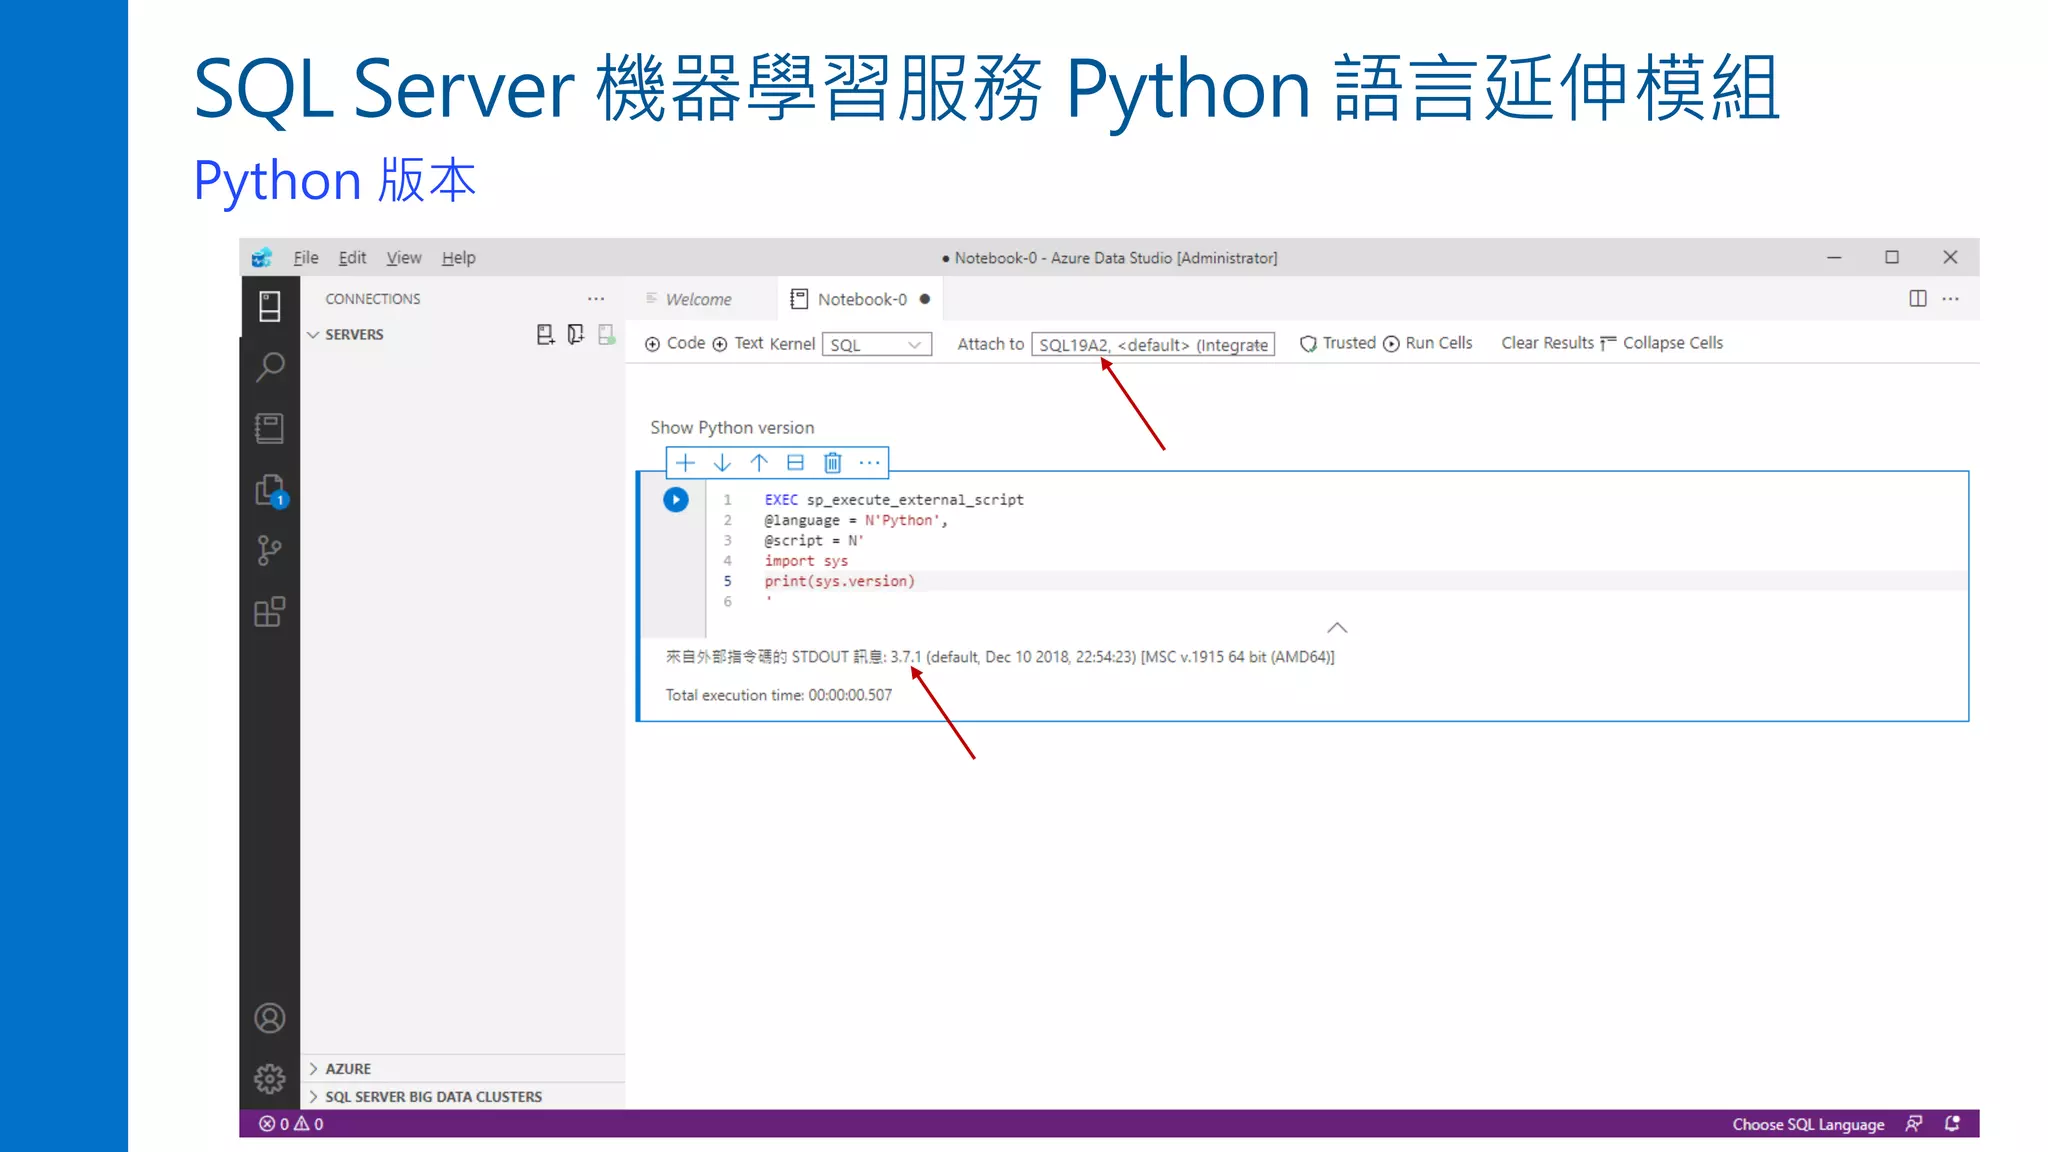The height and width of the screenshot is (1152, 2048).
Task: Click the errors and warnings status indicator
Action: pos(291,1124)
